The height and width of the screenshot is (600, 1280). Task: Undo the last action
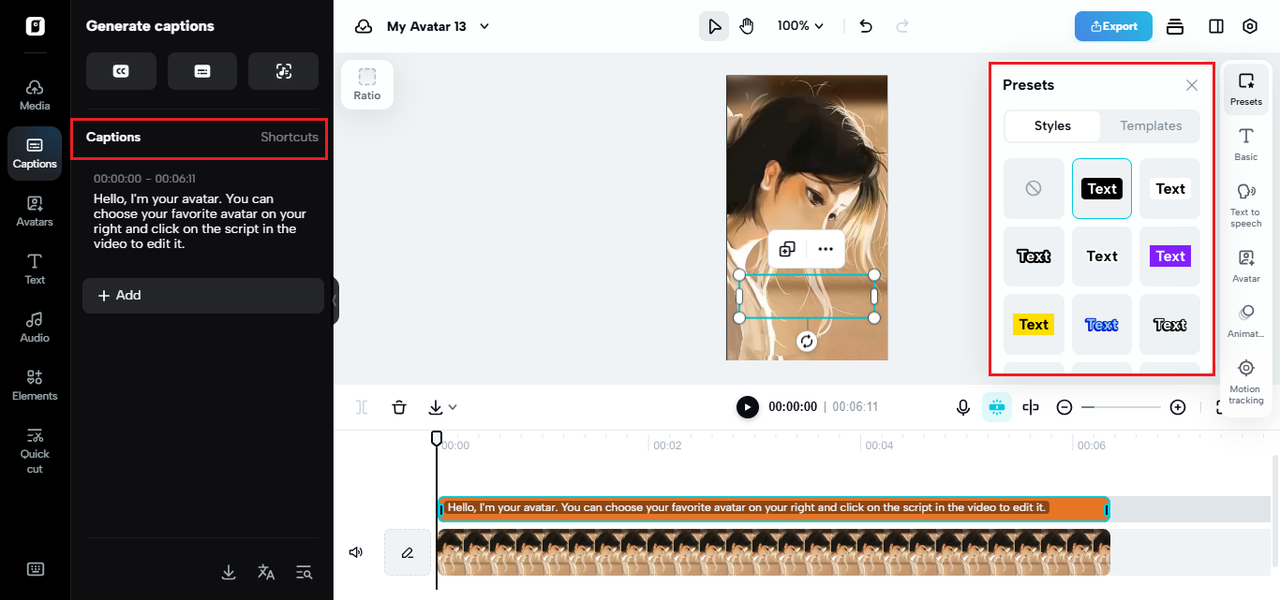click(866, 26)
